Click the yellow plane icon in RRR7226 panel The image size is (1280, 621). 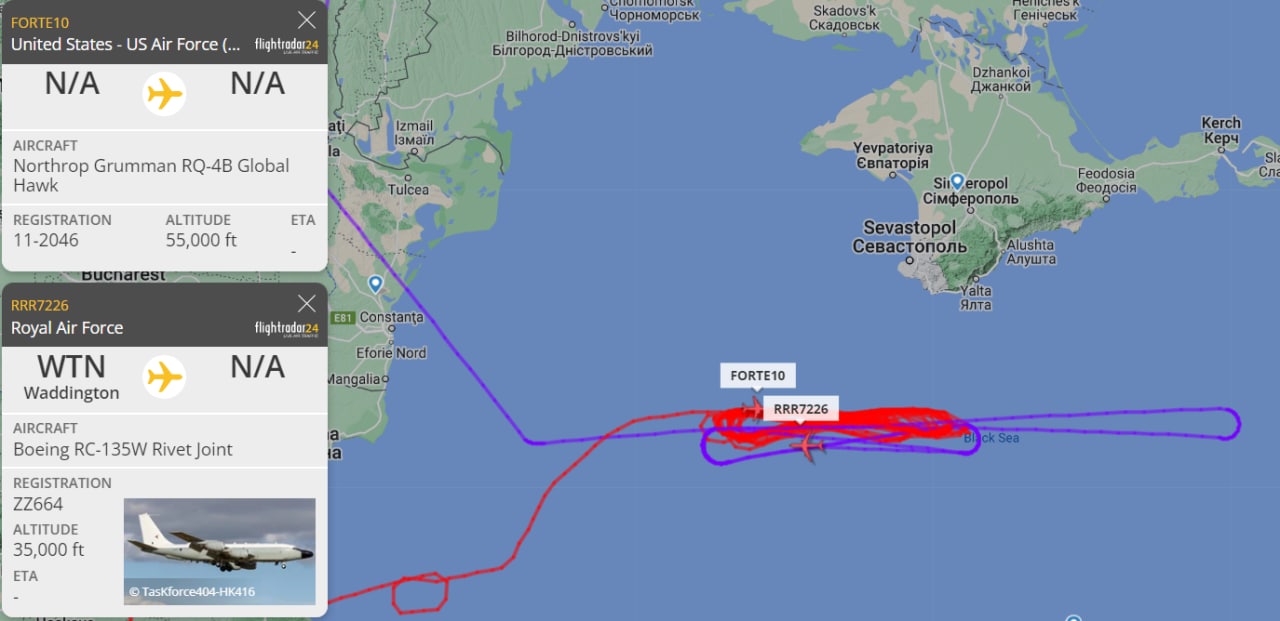164,377
